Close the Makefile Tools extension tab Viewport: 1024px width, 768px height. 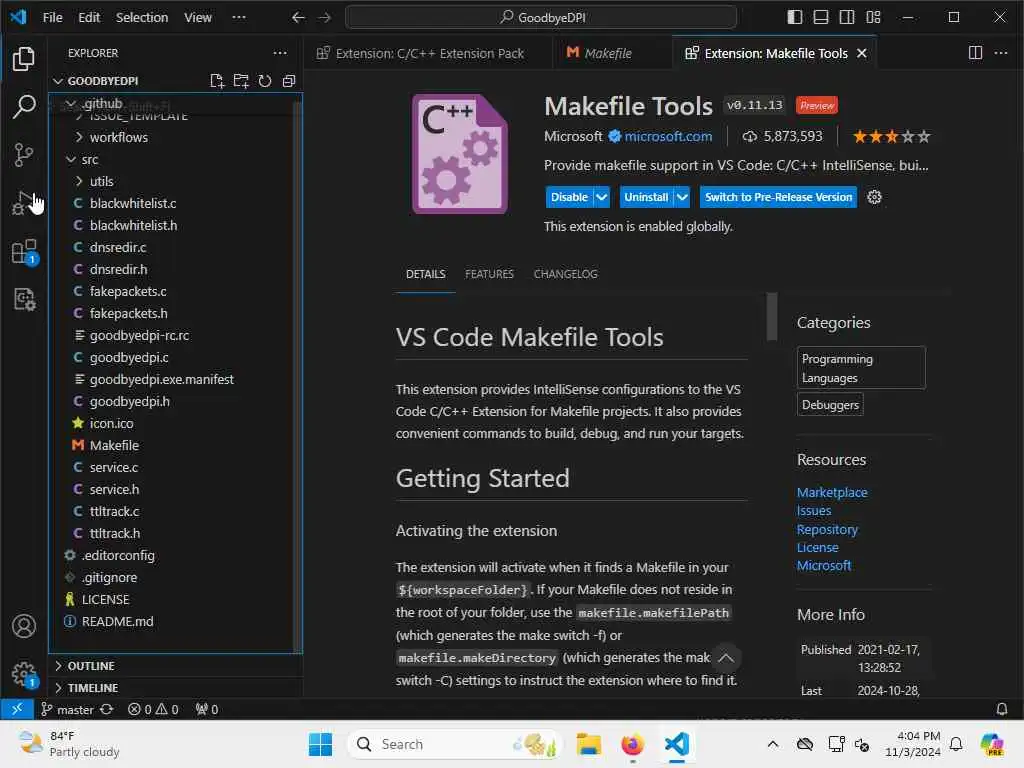point(862,54)
